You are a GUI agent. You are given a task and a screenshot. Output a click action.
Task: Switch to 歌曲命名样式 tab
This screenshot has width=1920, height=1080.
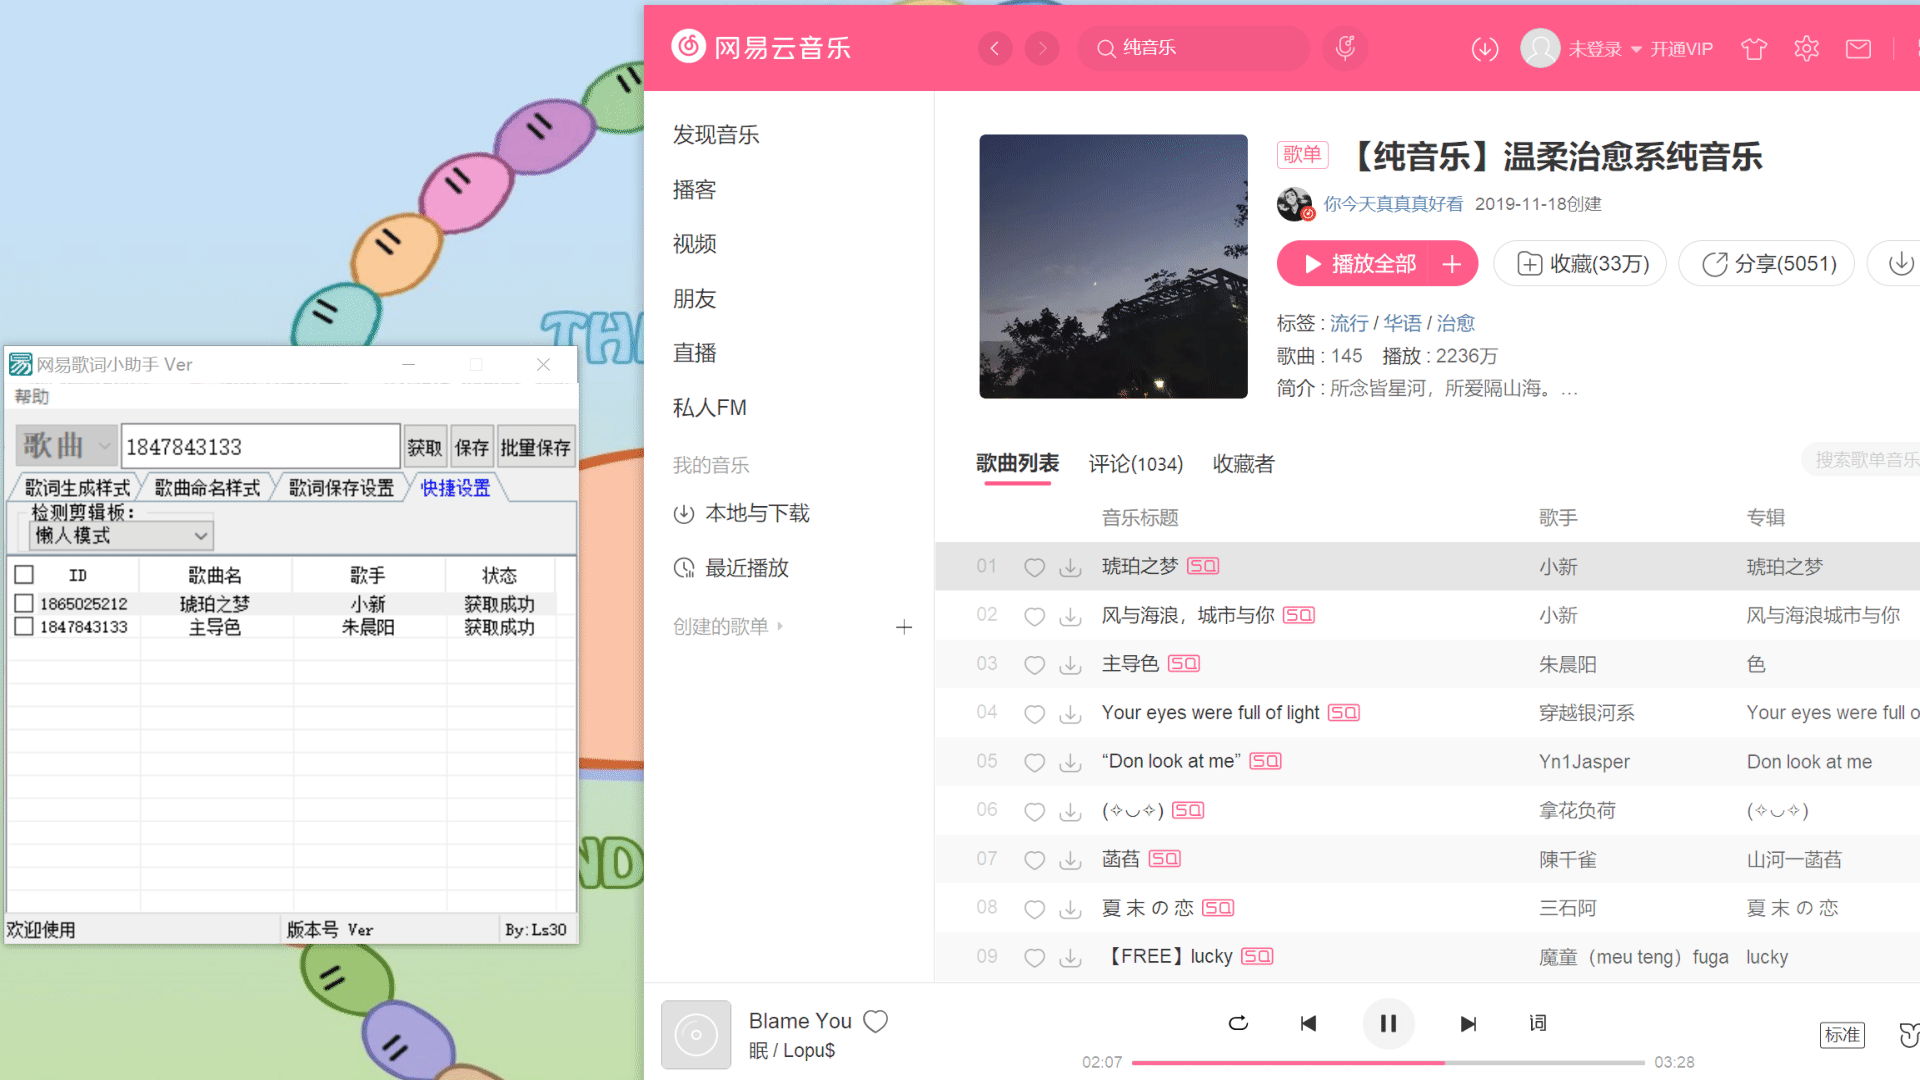point(207,488)
